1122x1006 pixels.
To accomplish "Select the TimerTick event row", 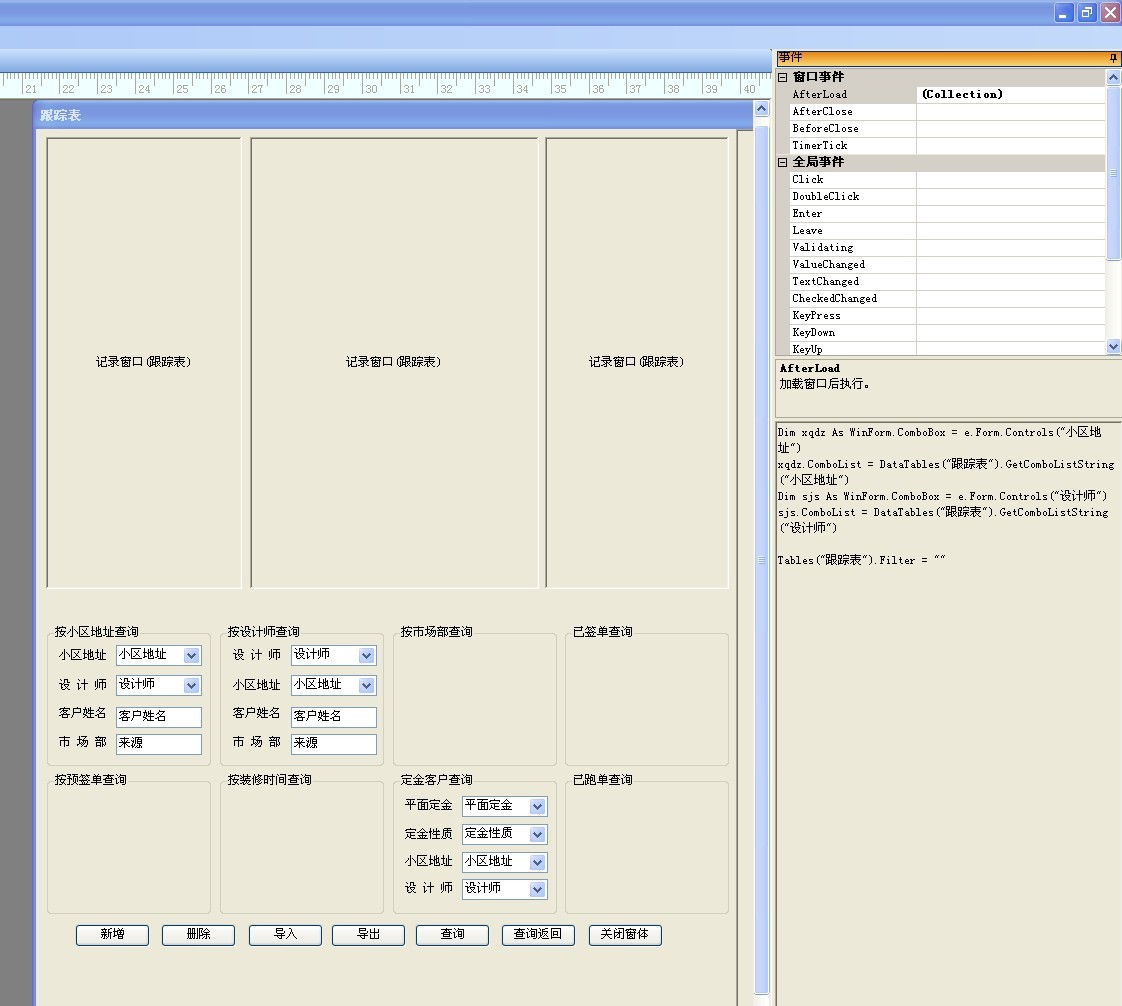I will point(947,146).
